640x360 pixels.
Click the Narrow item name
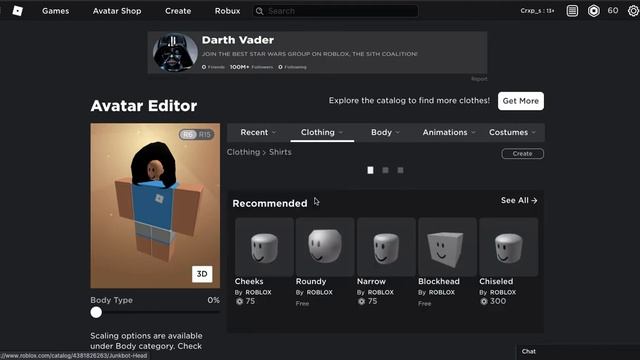pyautogui.click(x=371, y=281)
